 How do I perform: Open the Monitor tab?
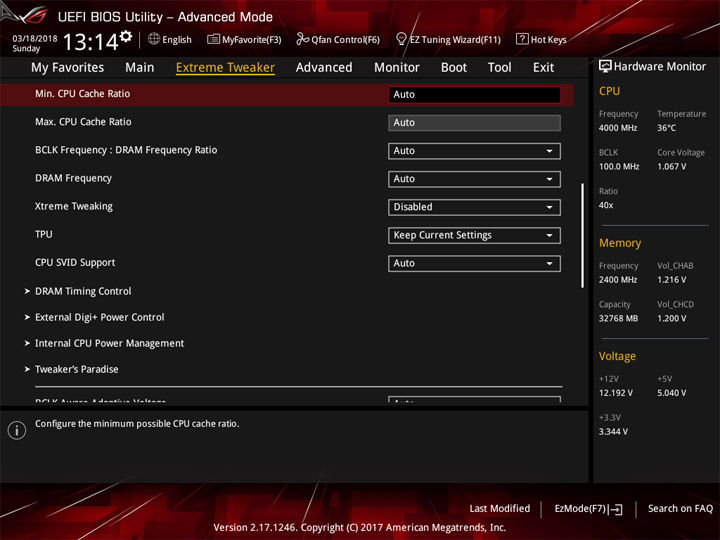pyautogui.click(x=397, y=68)
